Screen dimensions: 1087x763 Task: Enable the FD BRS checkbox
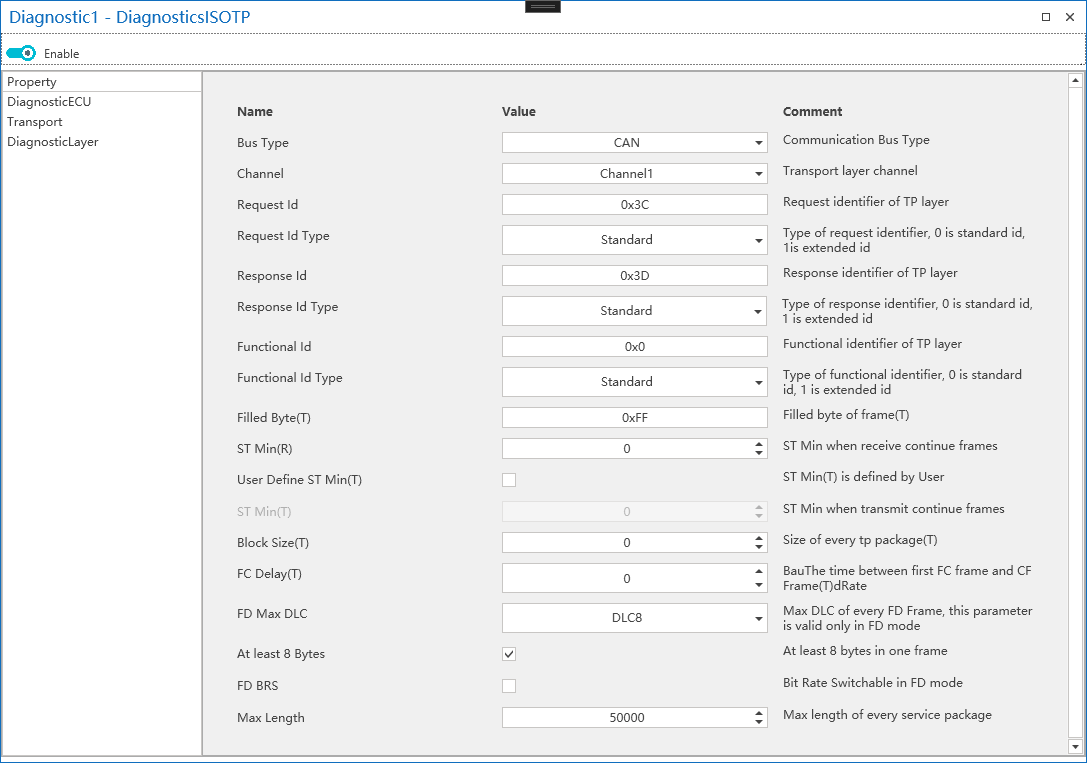click(x=509, y=686)
